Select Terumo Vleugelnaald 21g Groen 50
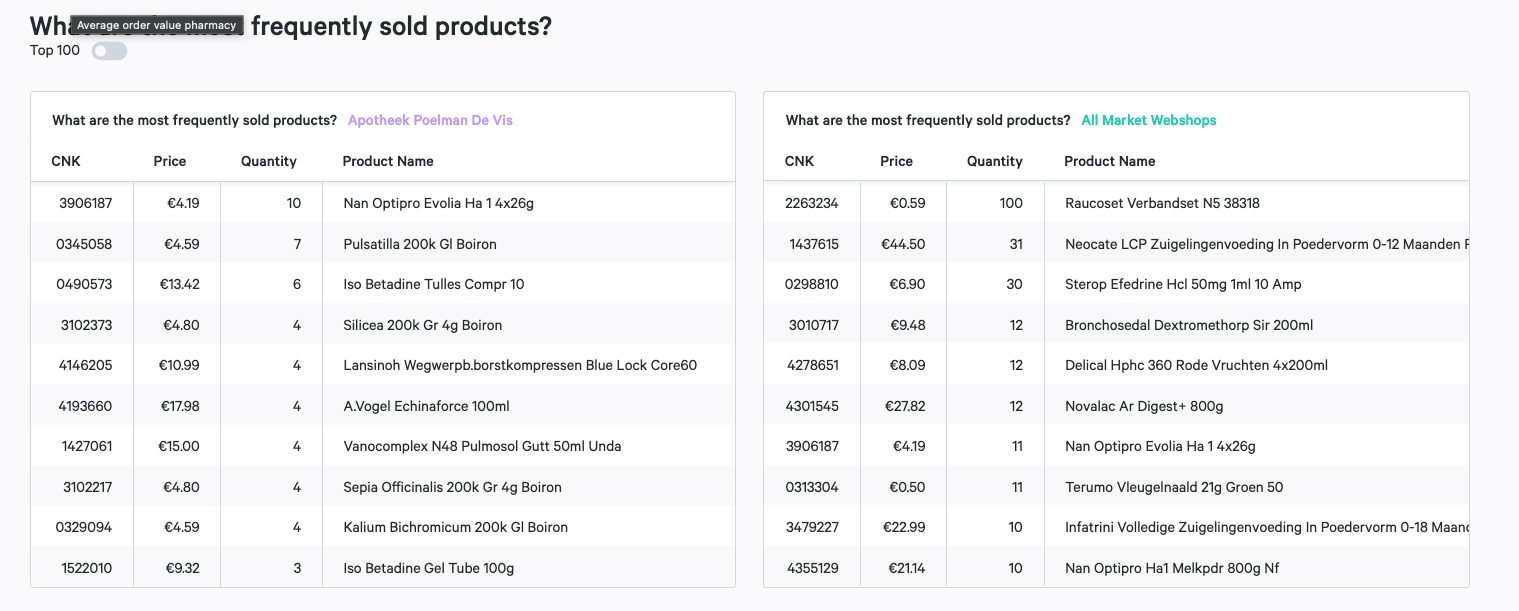This screenshot has height=611, width=1519. (1175, 487)
